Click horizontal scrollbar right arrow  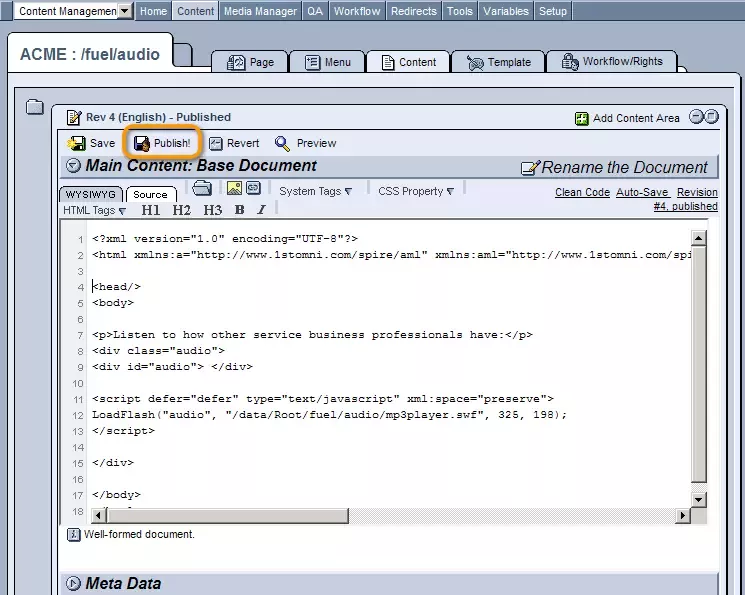click(x=683, y=515)
